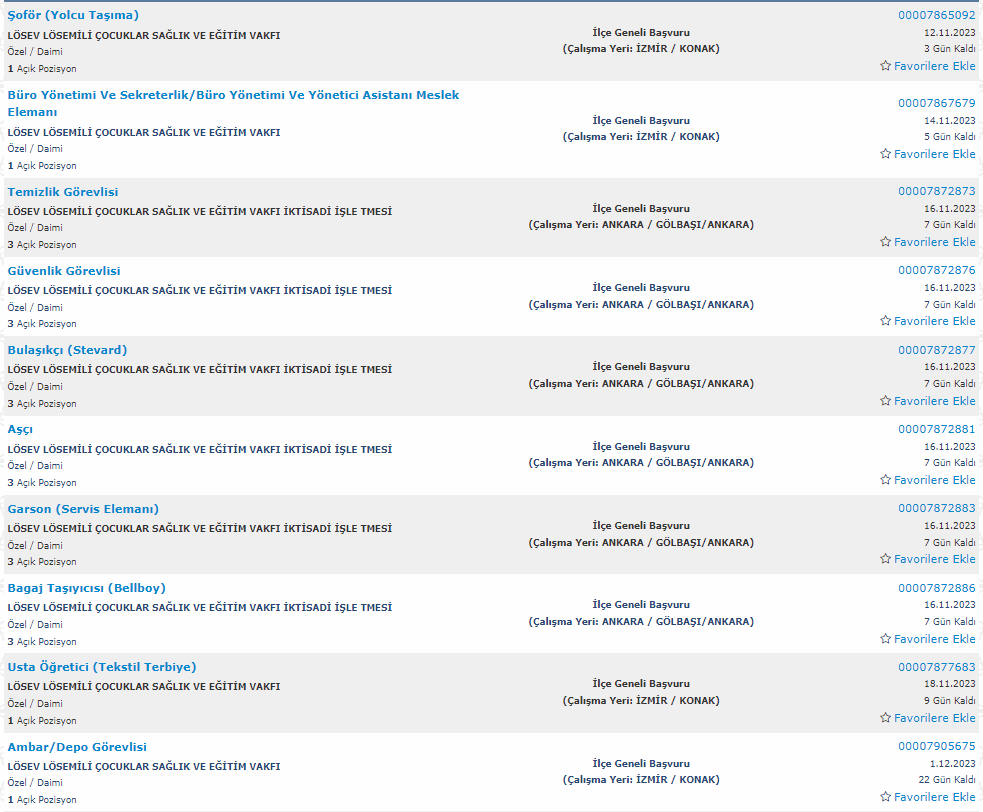Open Büro Yönetimi Ve Sekreterlik job listing
Image resolution: width=983 pixels, height=812 pixels.
click(x=233, y=95)
